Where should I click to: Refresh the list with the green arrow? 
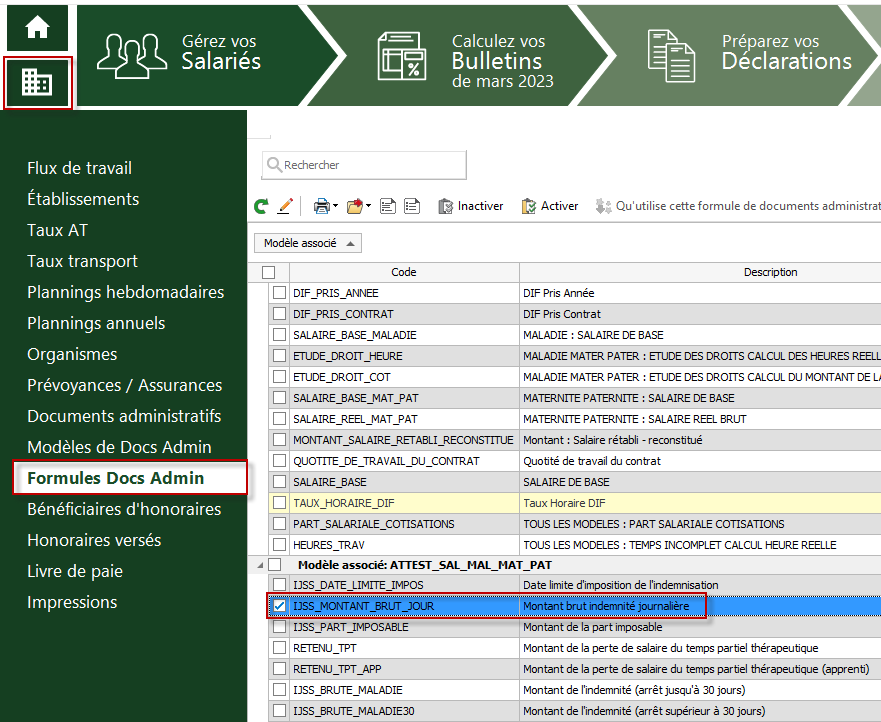261,206
